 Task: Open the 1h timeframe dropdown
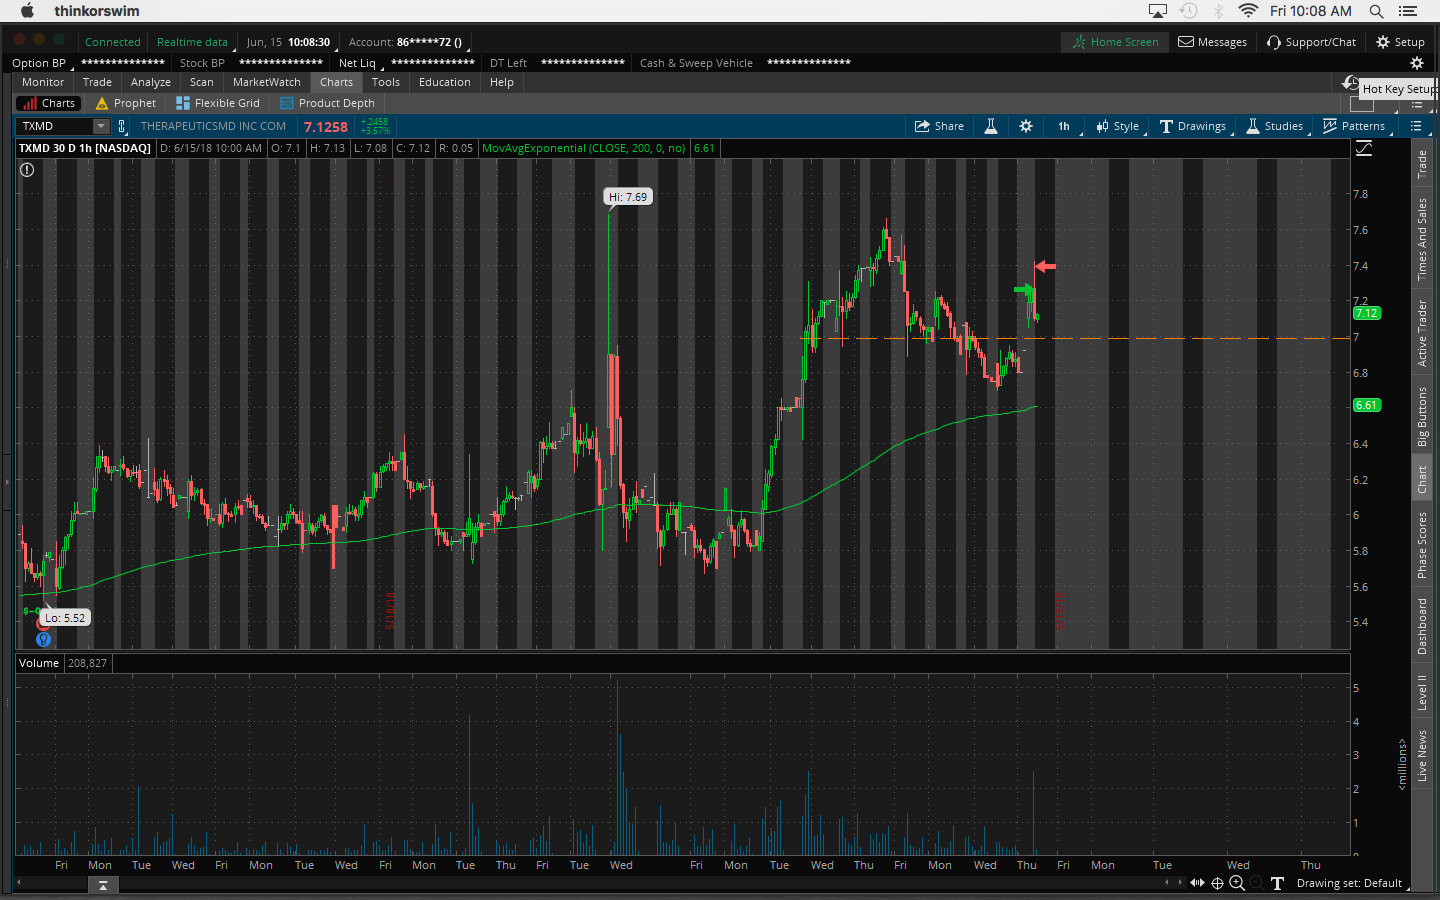pos(1064,126)
